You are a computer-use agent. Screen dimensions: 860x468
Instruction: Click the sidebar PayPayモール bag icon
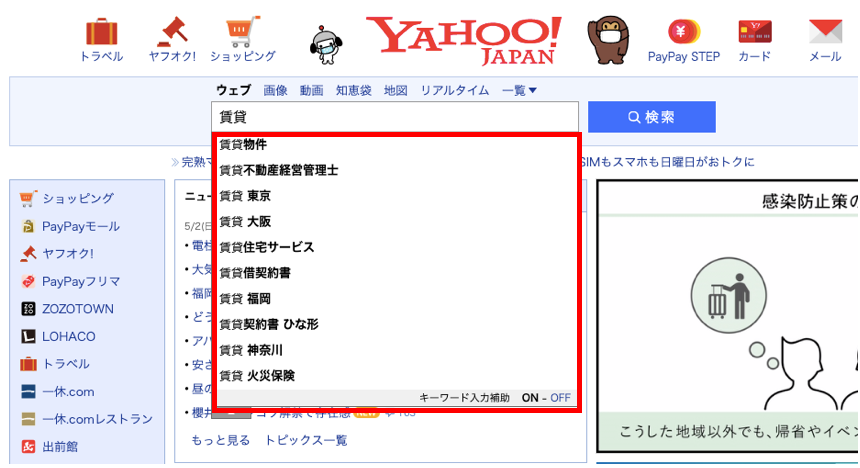pyautogui.click(x=28, y=226)
